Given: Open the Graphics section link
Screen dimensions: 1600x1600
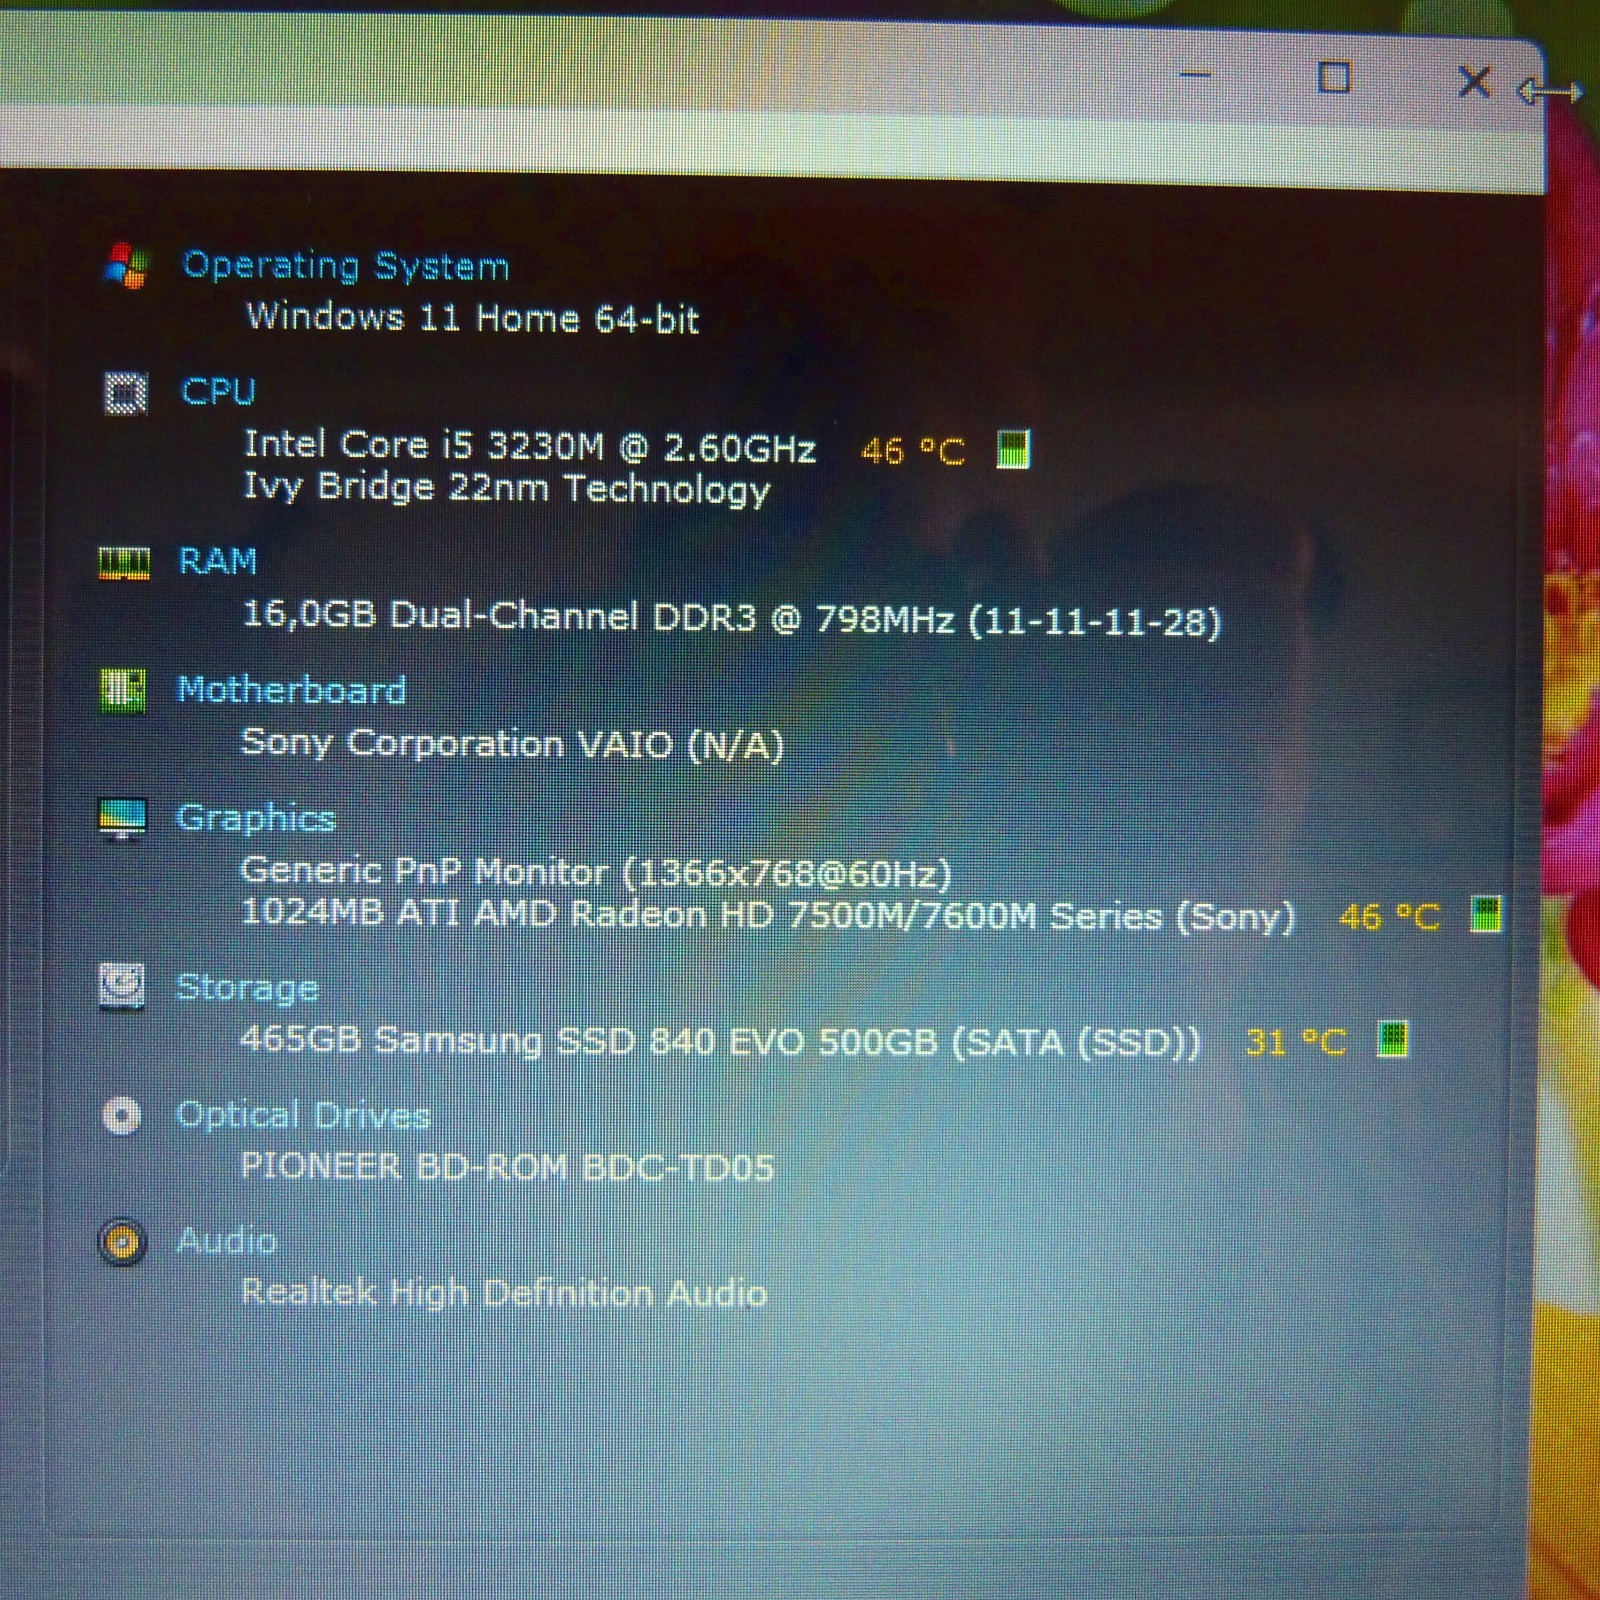Looking at the screenshot, I should pyautogui.click(x=256, y=818).
